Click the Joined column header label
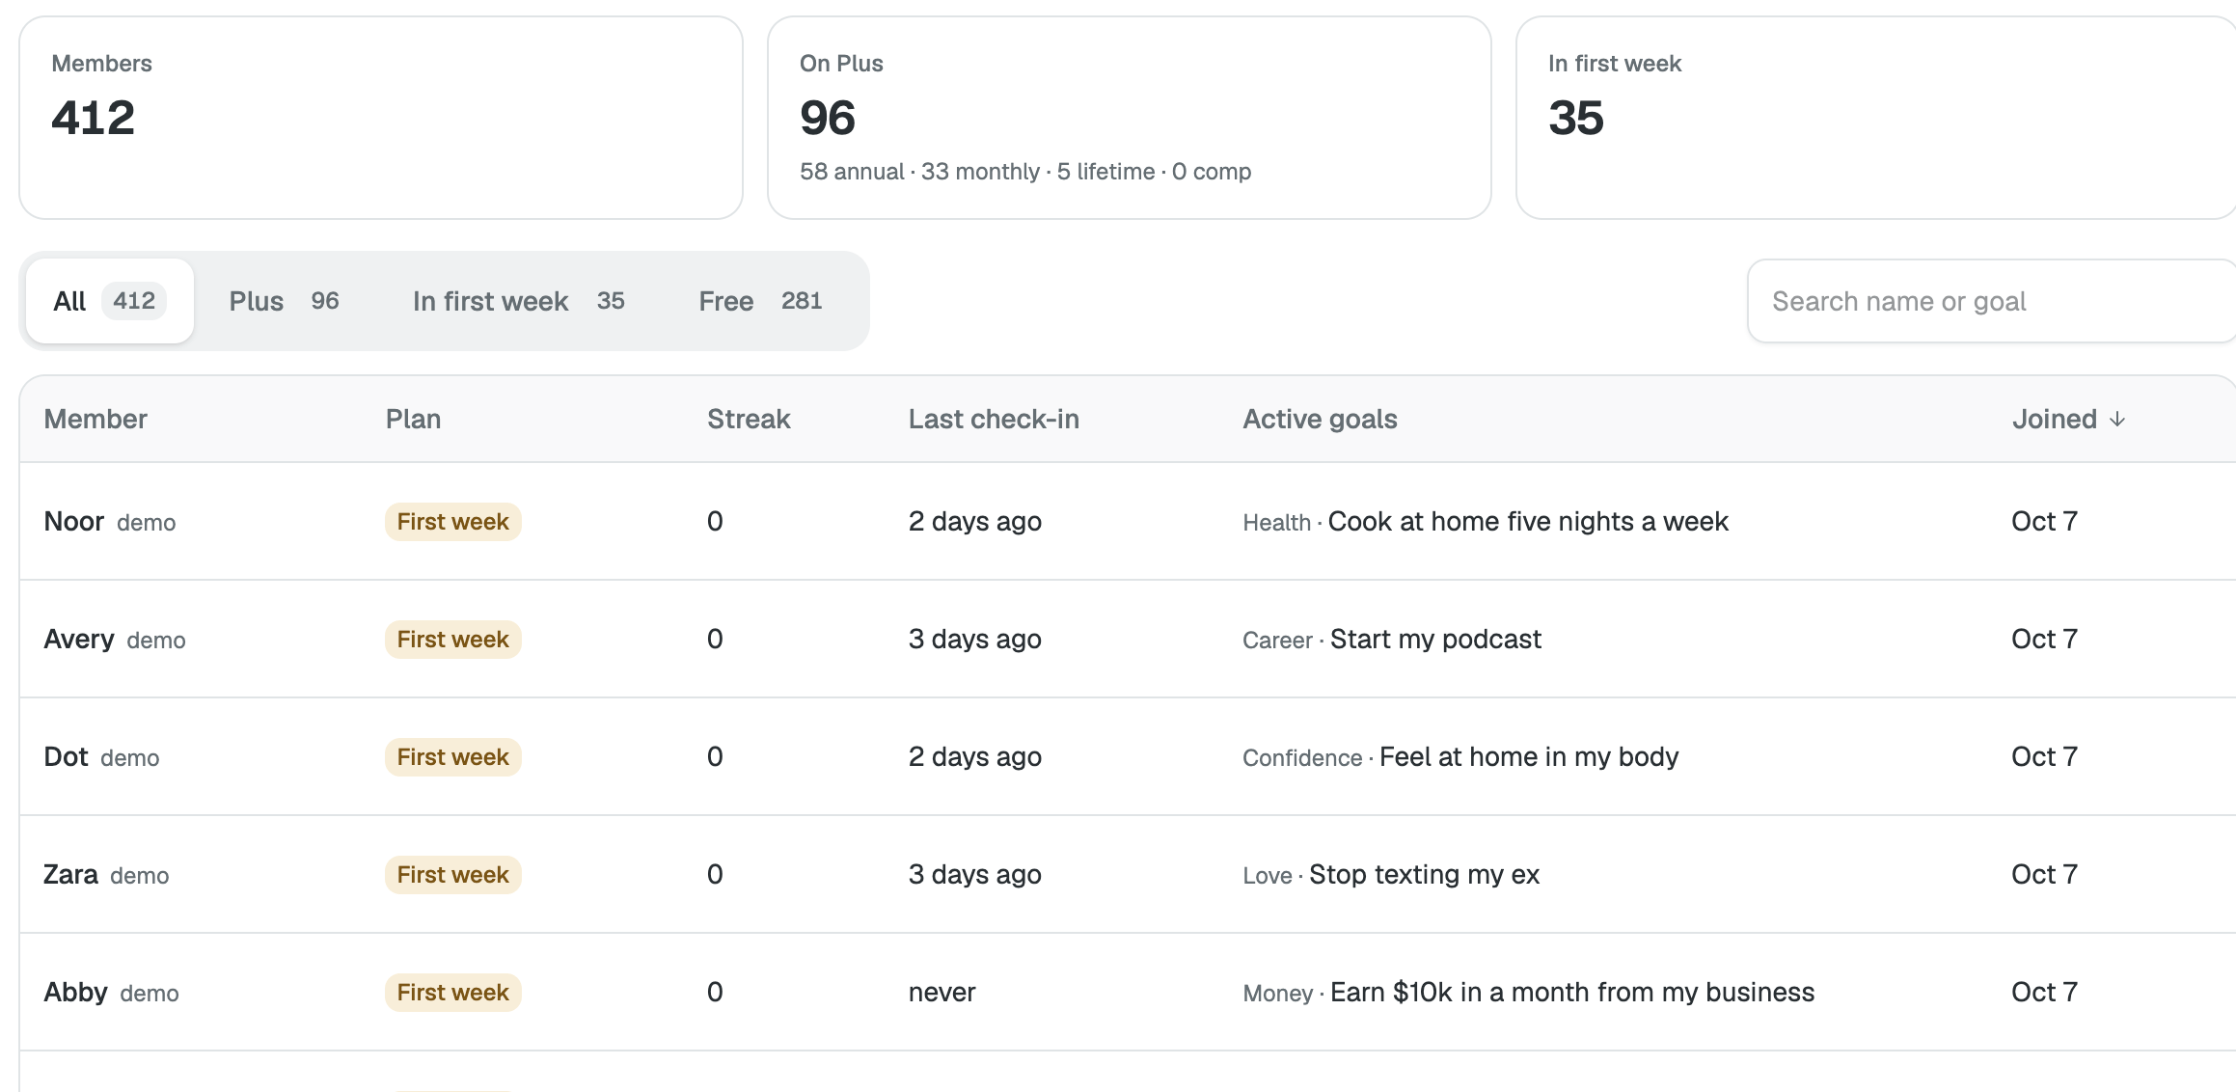Viewport: 2236px width, 1092px height. point(2054,419)
